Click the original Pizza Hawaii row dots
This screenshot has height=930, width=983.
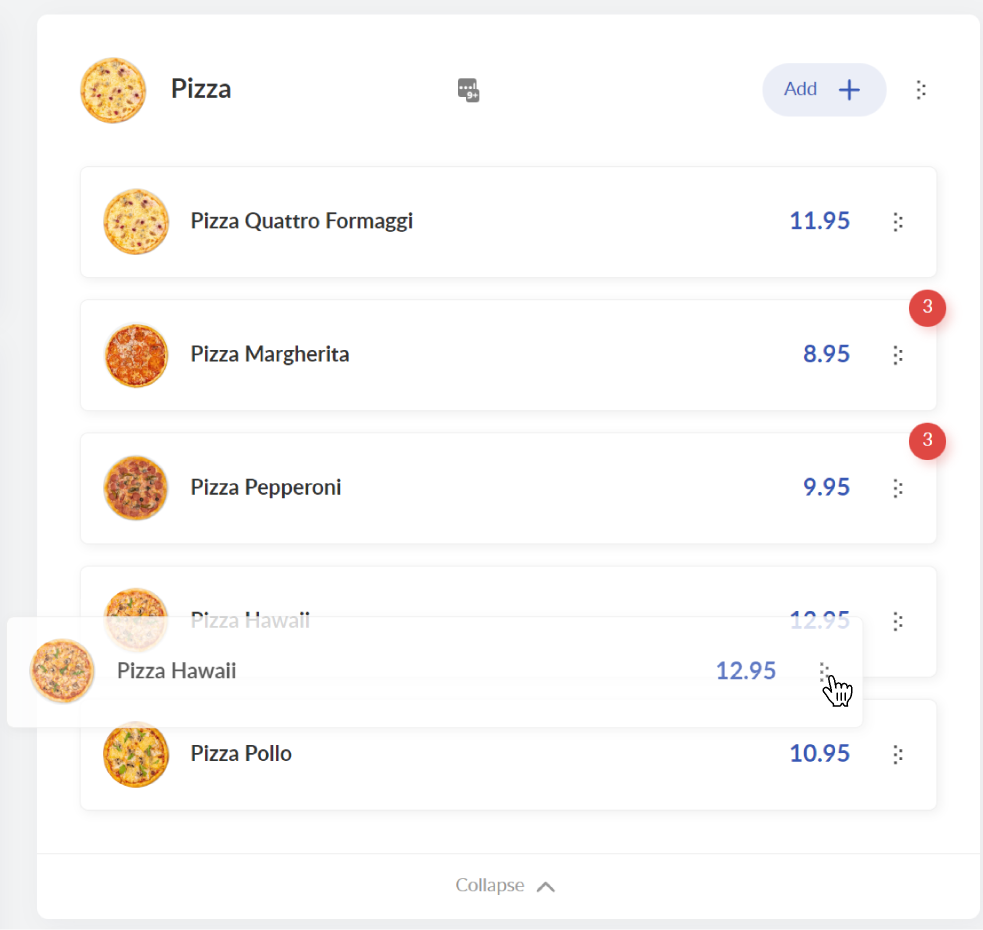pos(898,621)
